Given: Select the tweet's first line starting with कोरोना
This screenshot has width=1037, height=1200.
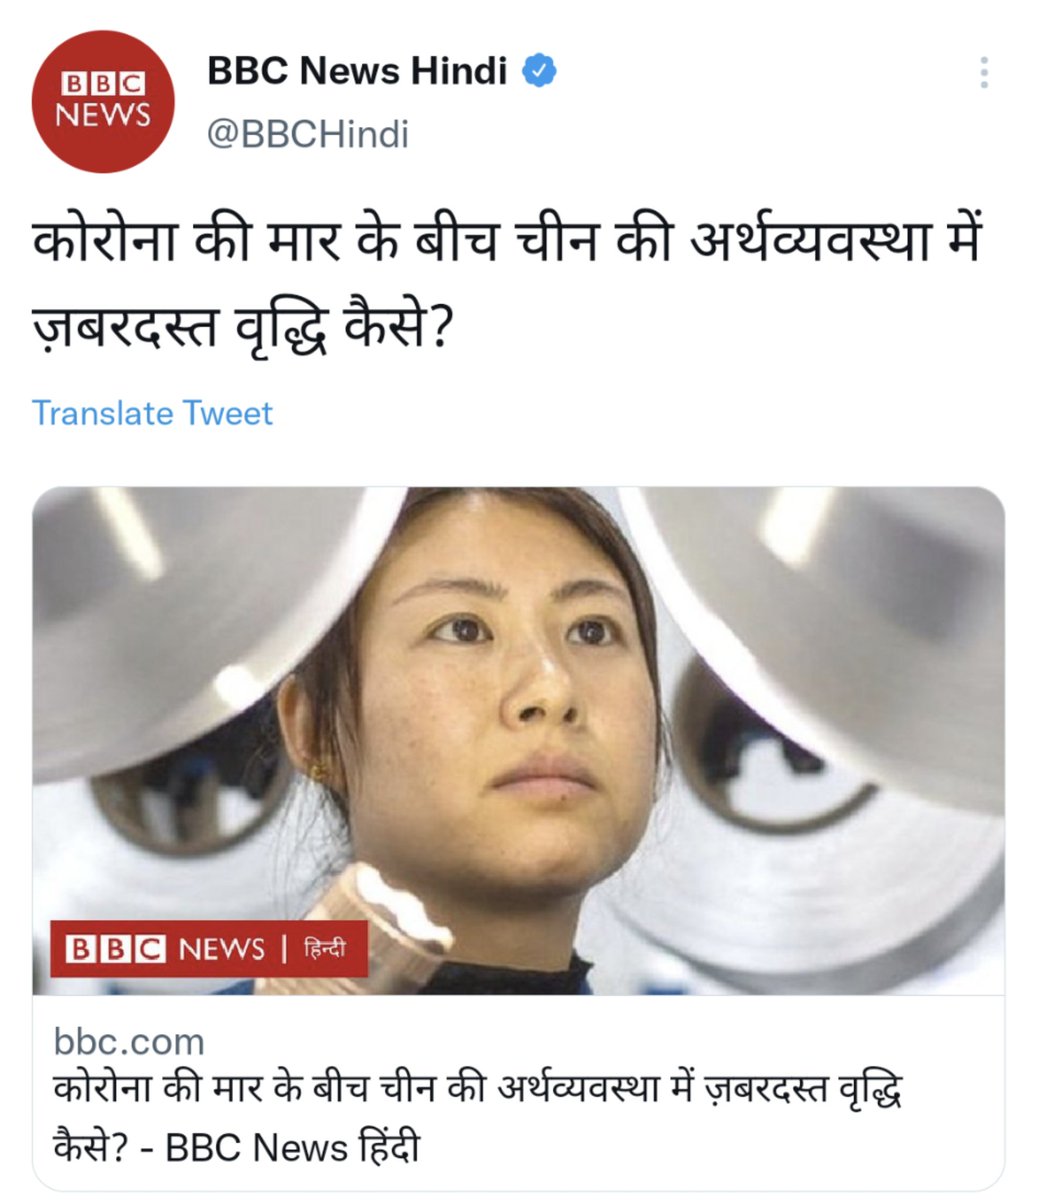Looking at the screenshot, I should click(x=508, y=245).
